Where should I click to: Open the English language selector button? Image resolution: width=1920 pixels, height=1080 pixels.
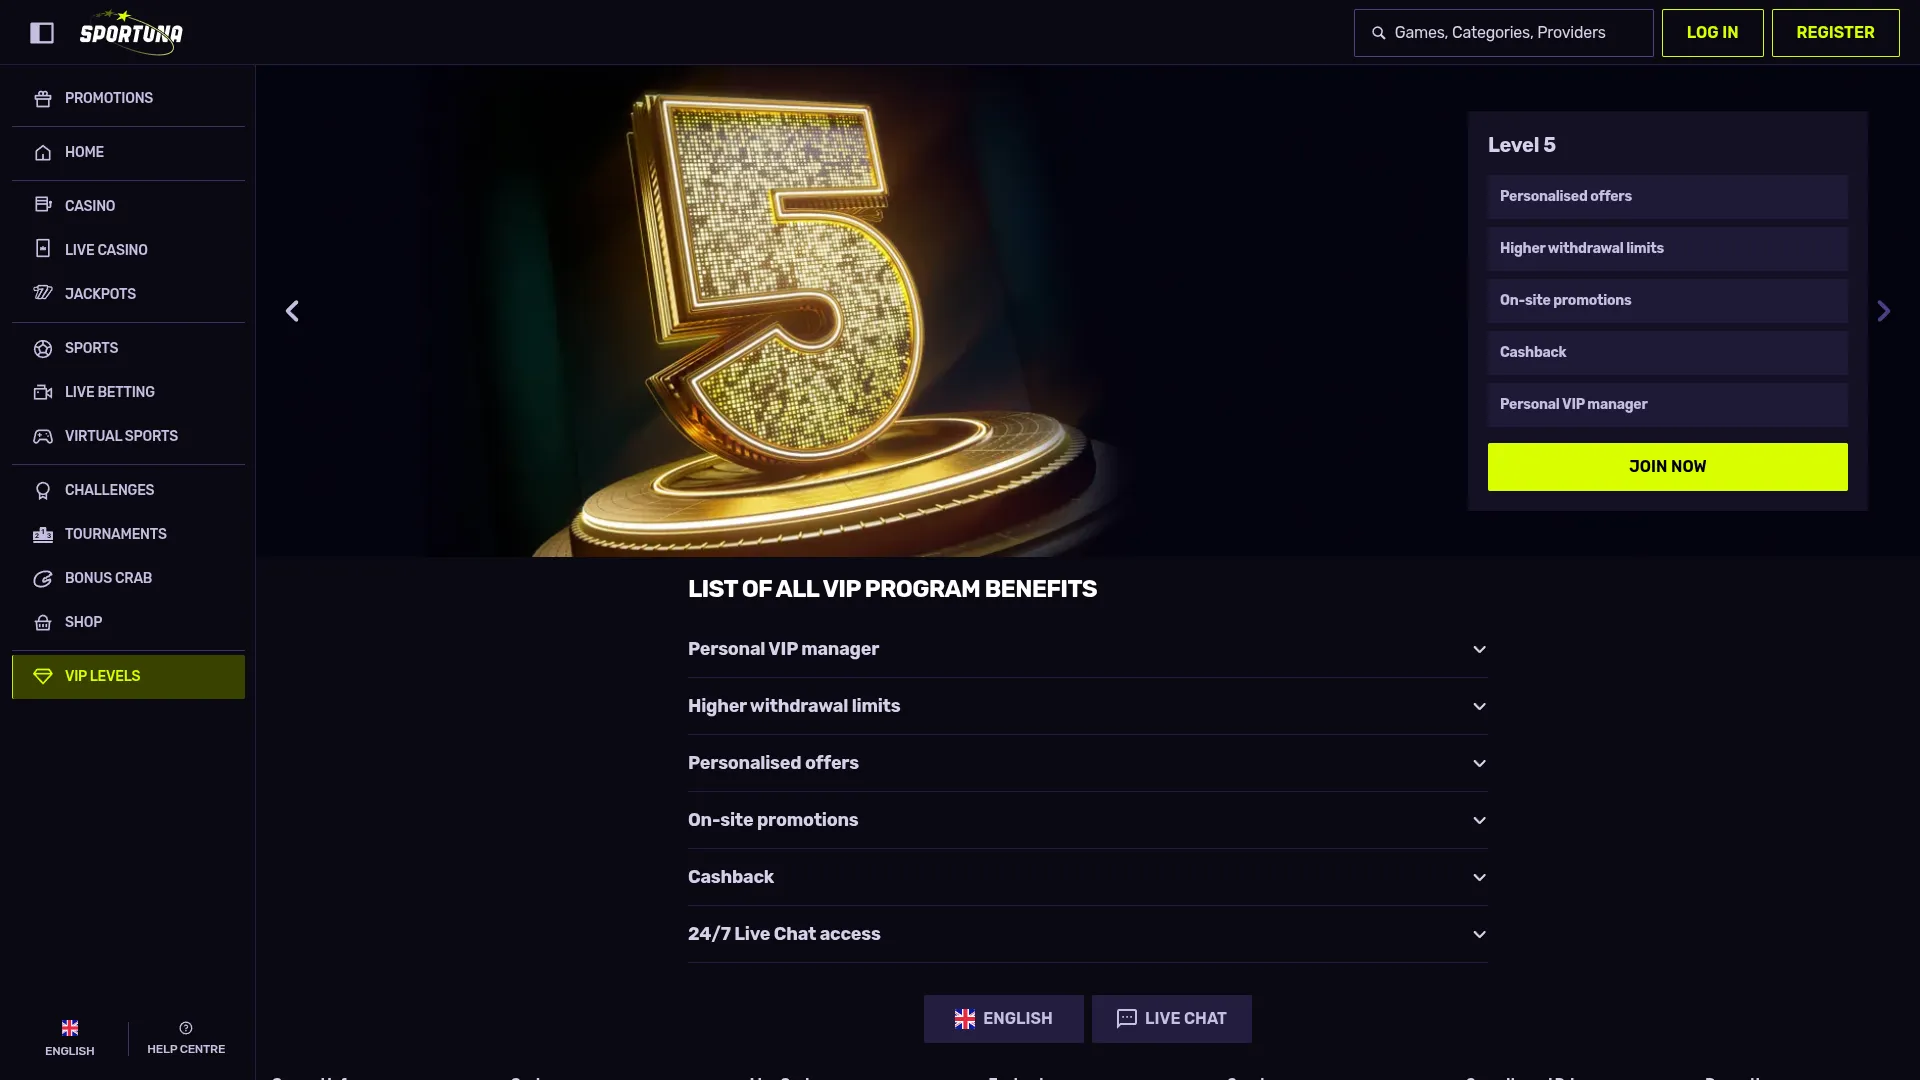pyautogui.click(x=1003, y=1019)
